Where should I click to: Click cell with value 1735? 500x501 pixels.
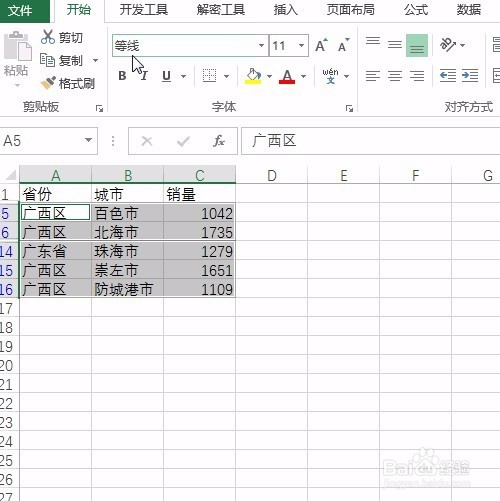[199, 232]
